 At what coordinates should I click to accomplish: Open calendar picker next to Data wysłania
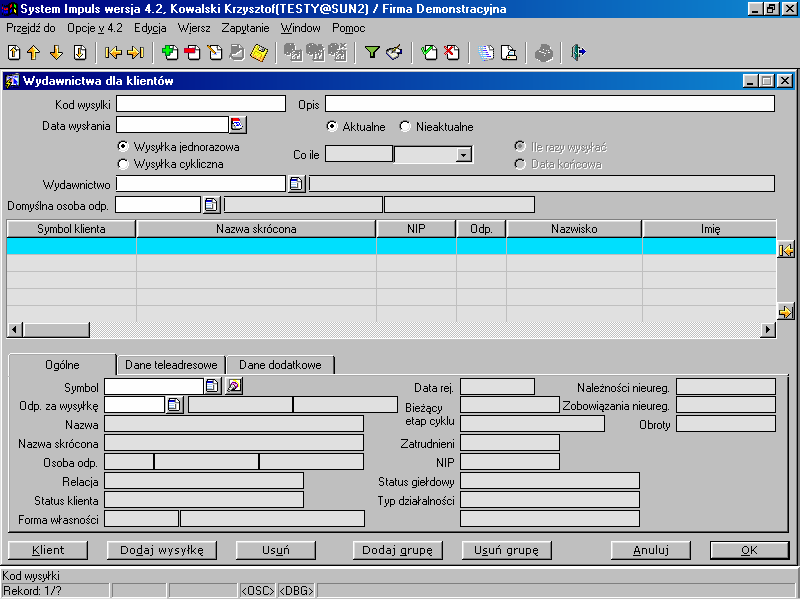[x=237, y=125]
